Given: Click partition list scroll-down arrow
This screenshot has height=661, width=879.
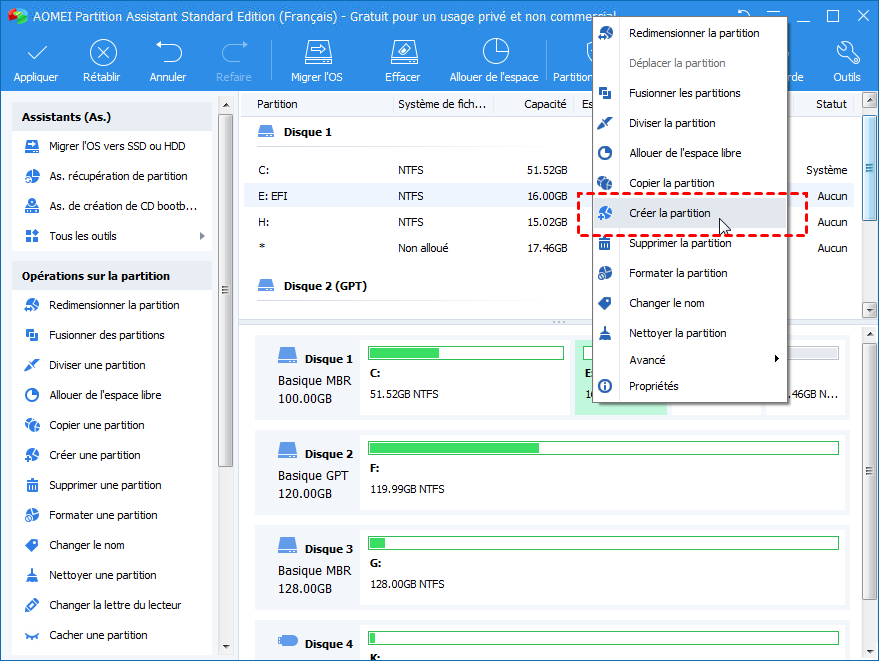Looking at the screenshot, I should pos(869,309).
